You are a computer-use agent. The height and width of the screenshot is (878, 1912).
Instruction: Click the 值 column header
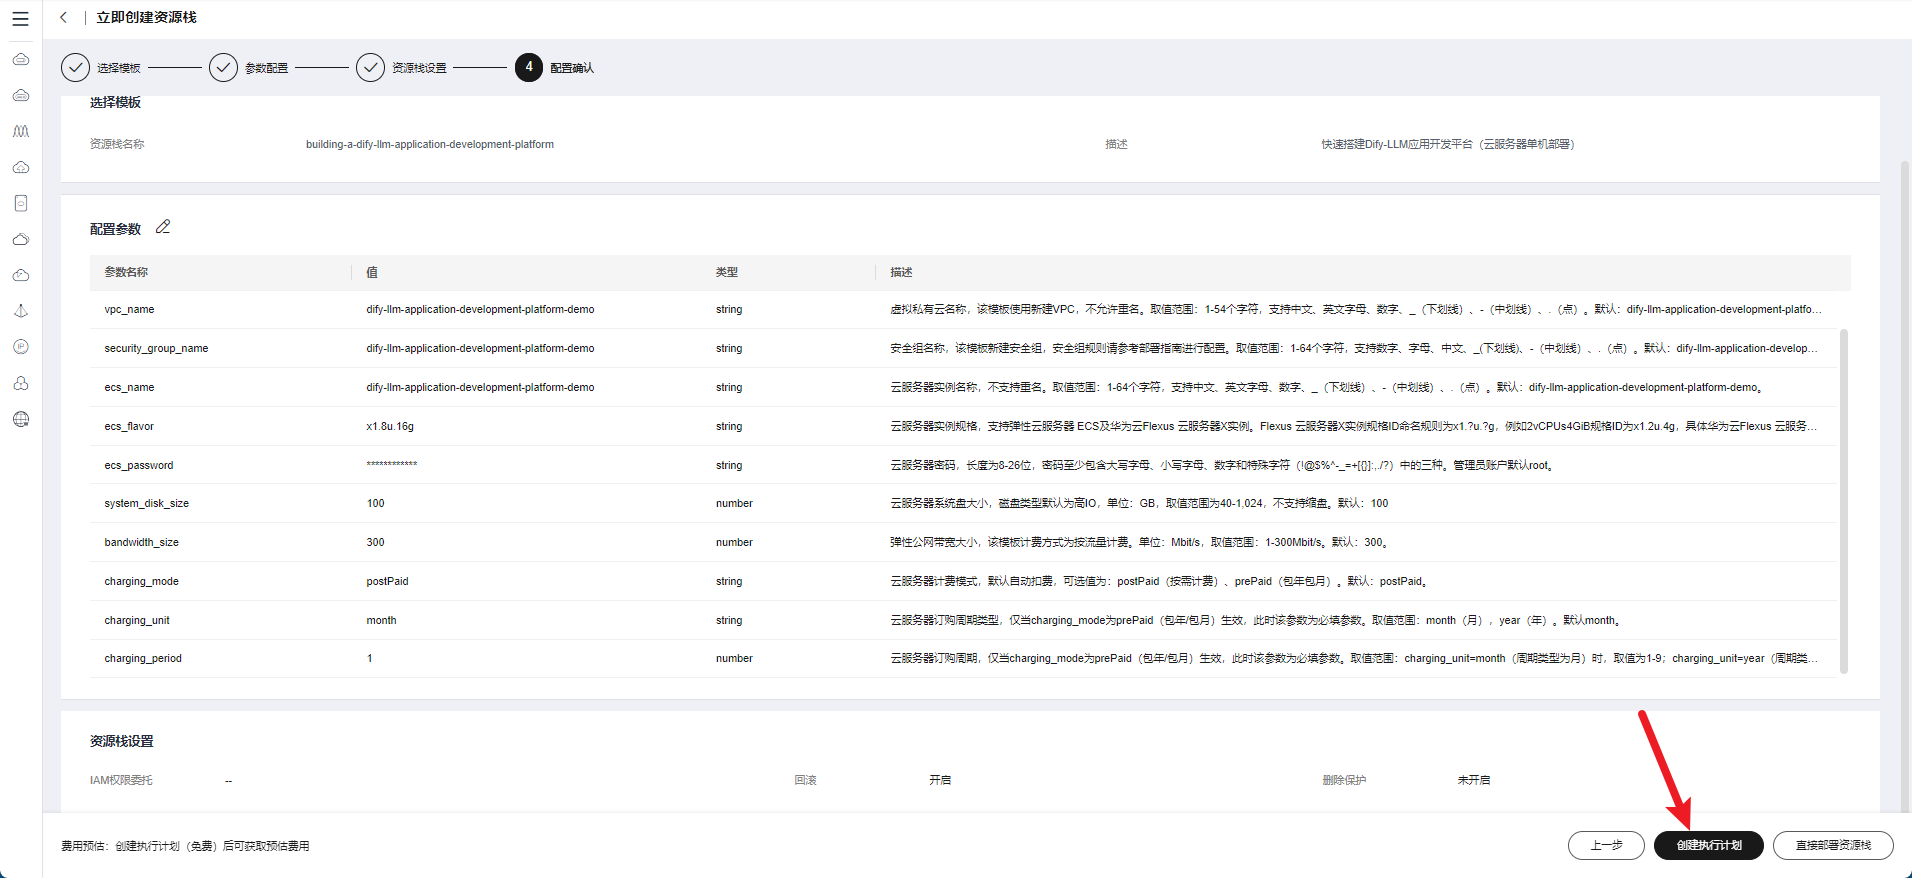[x=372, y=272]
